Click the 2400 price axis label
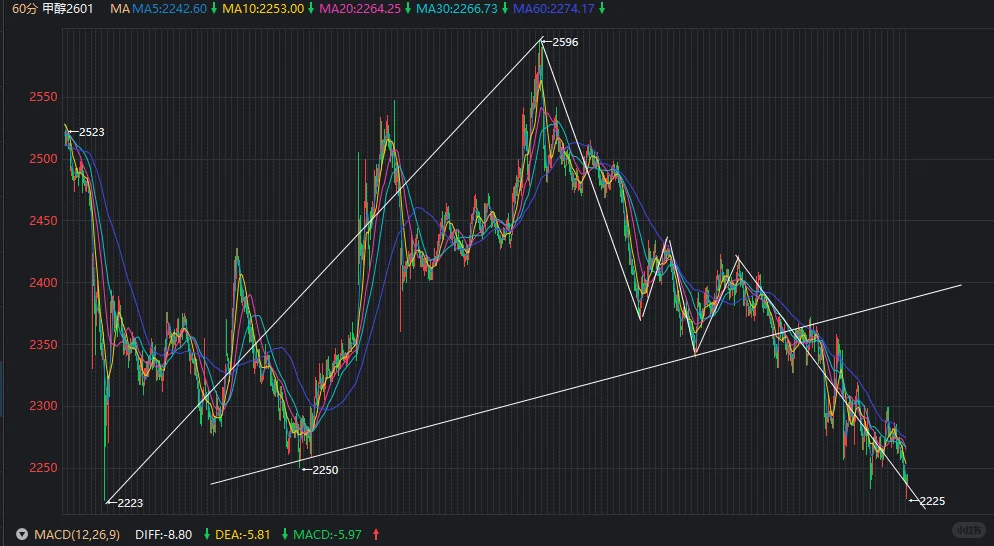 [43, 282]
